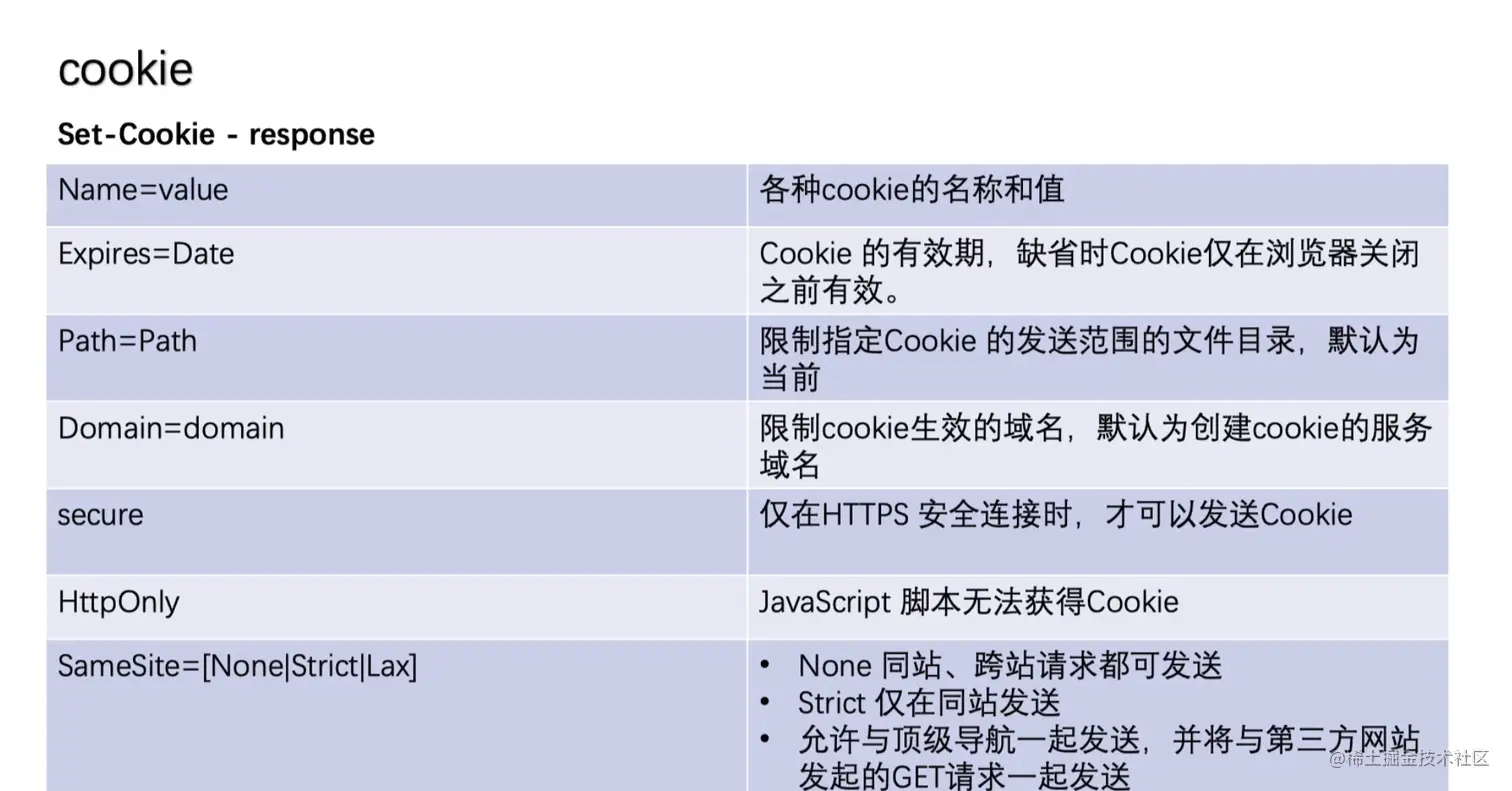
Task: Click the Domain=domain row label
Action: coord(170,428)
